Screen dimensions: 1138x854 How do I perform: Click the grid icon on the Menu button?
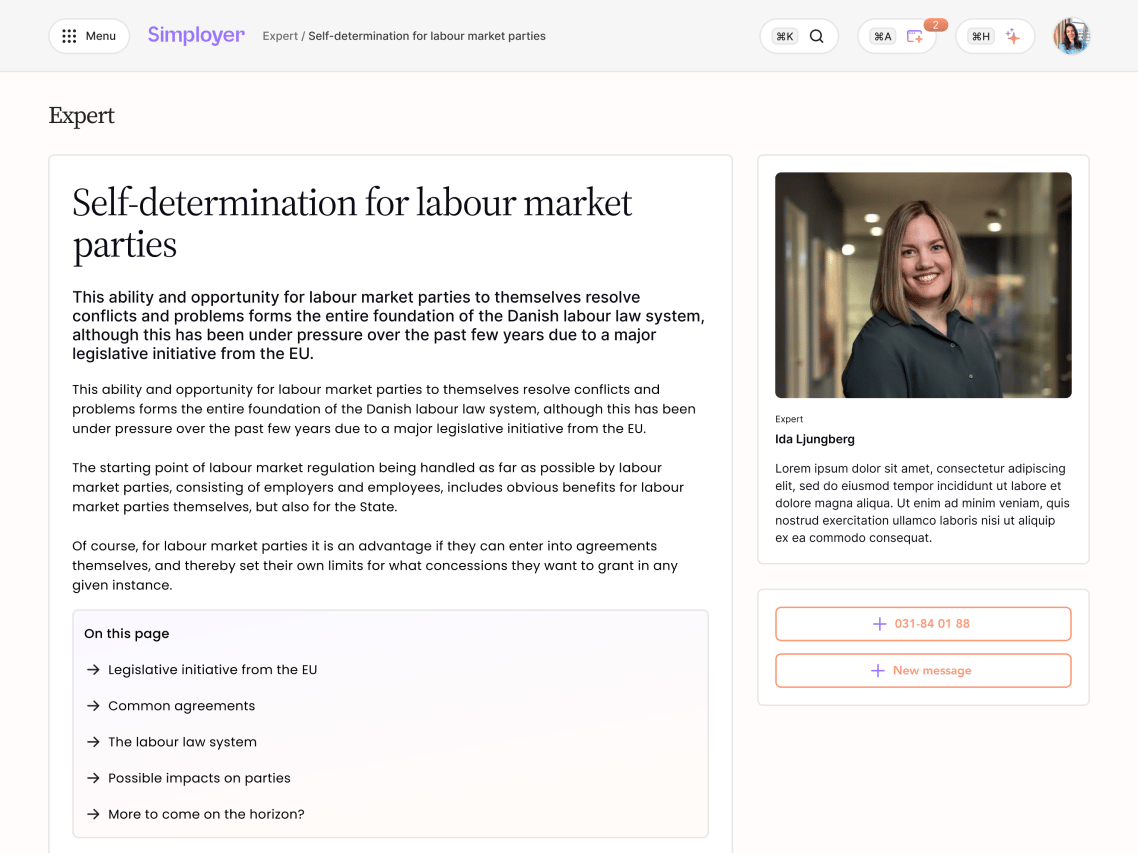(x=68, y=35)
